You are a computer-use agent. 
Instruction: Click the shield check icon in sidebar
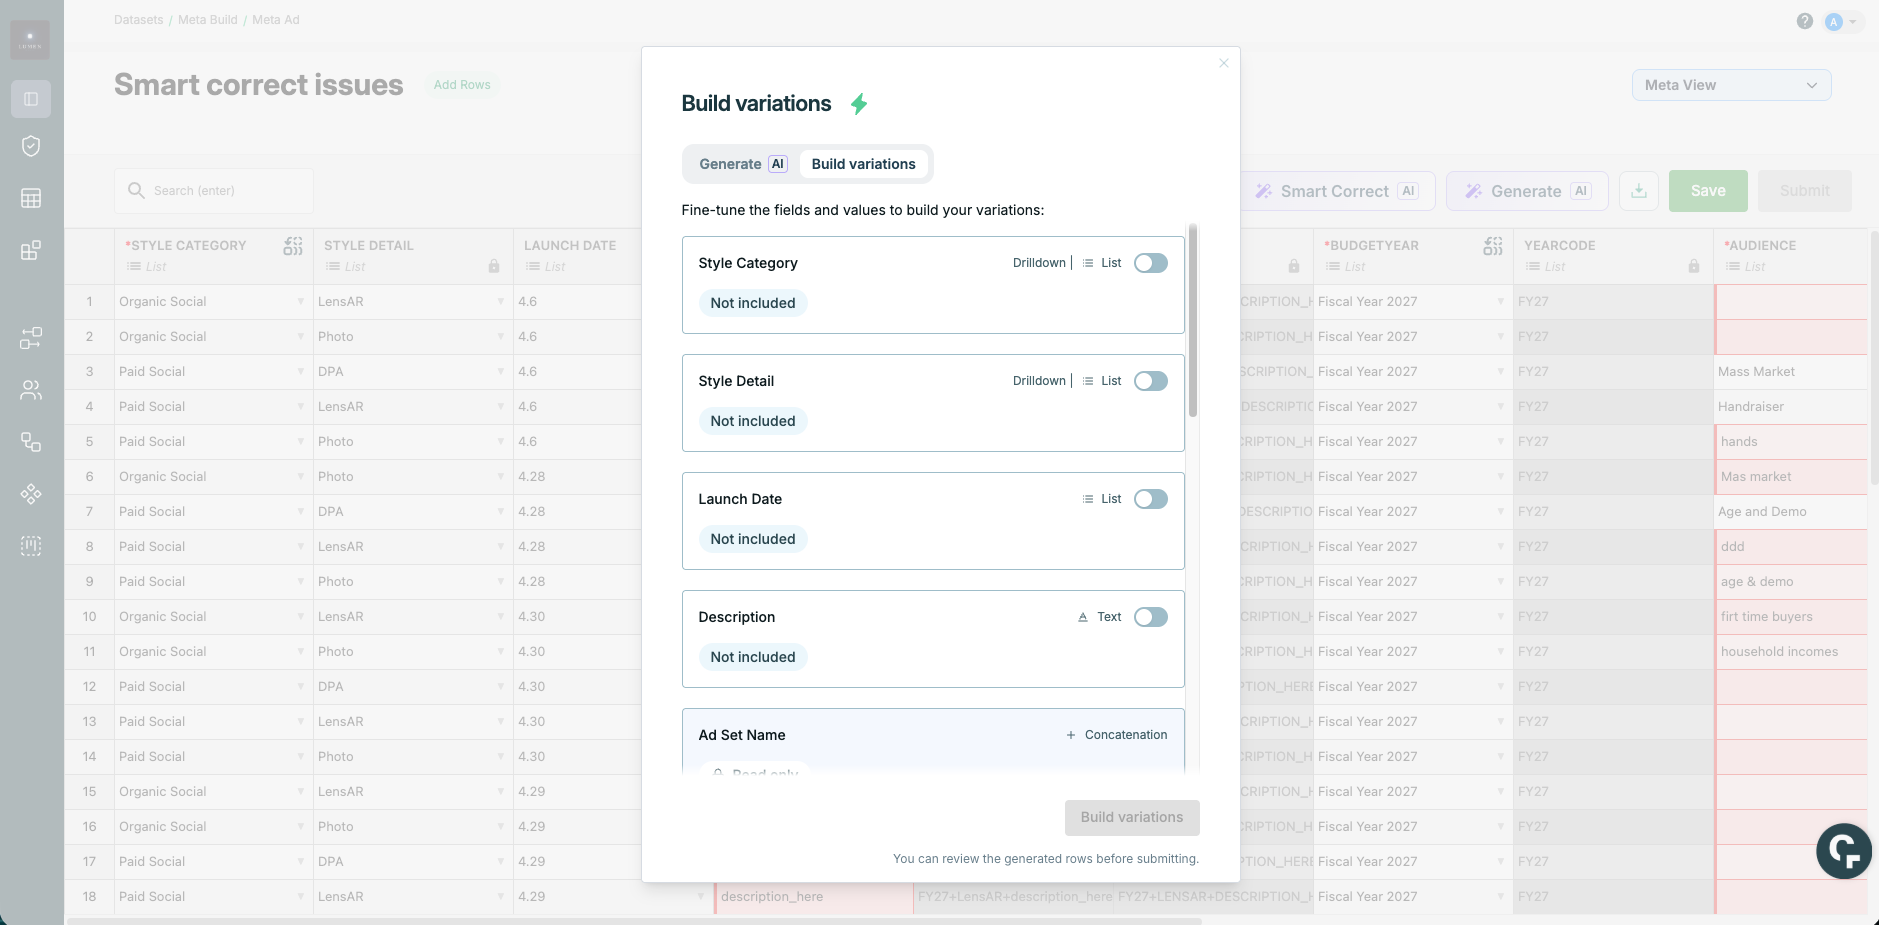[x=31, y=146]
